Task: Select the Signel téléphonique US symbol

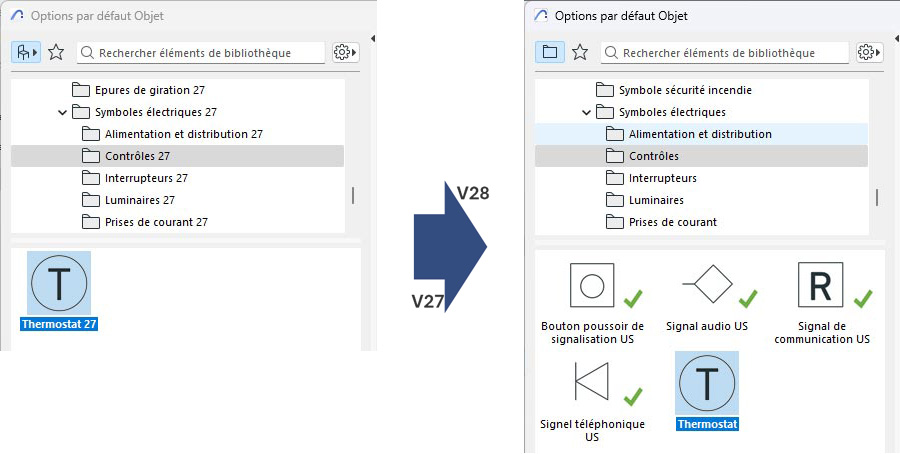Action: pos(592,381)
